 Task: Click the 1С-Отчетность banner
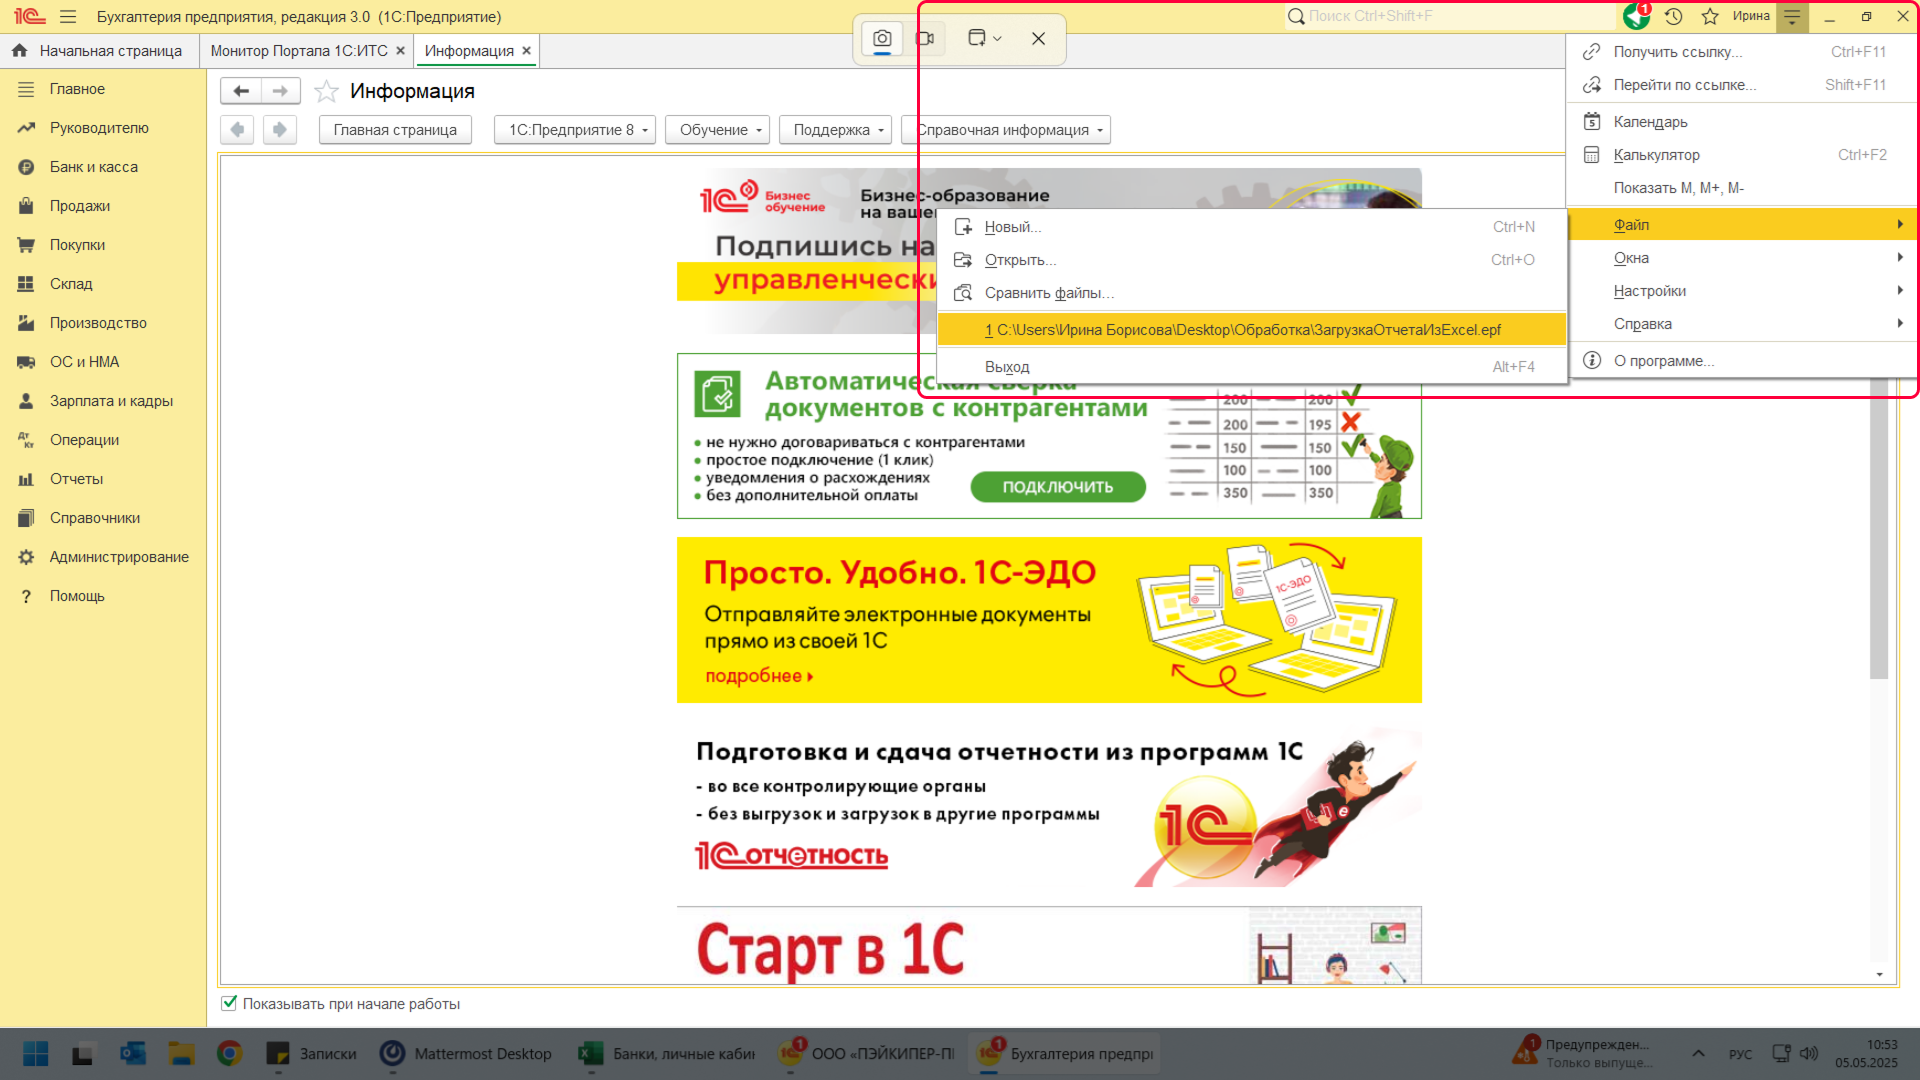1049,806
